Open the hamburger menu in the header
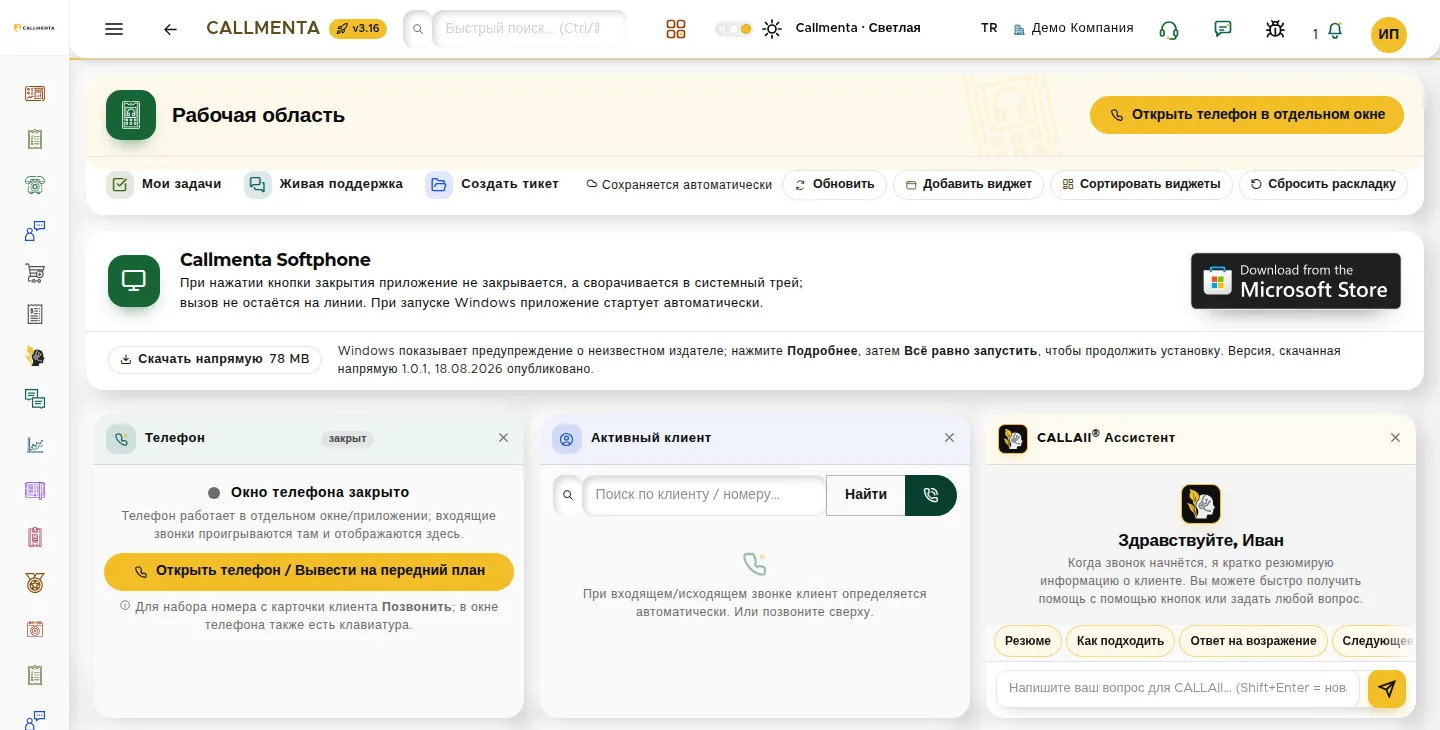The image size is (1440, 730). tap(114, 29)
